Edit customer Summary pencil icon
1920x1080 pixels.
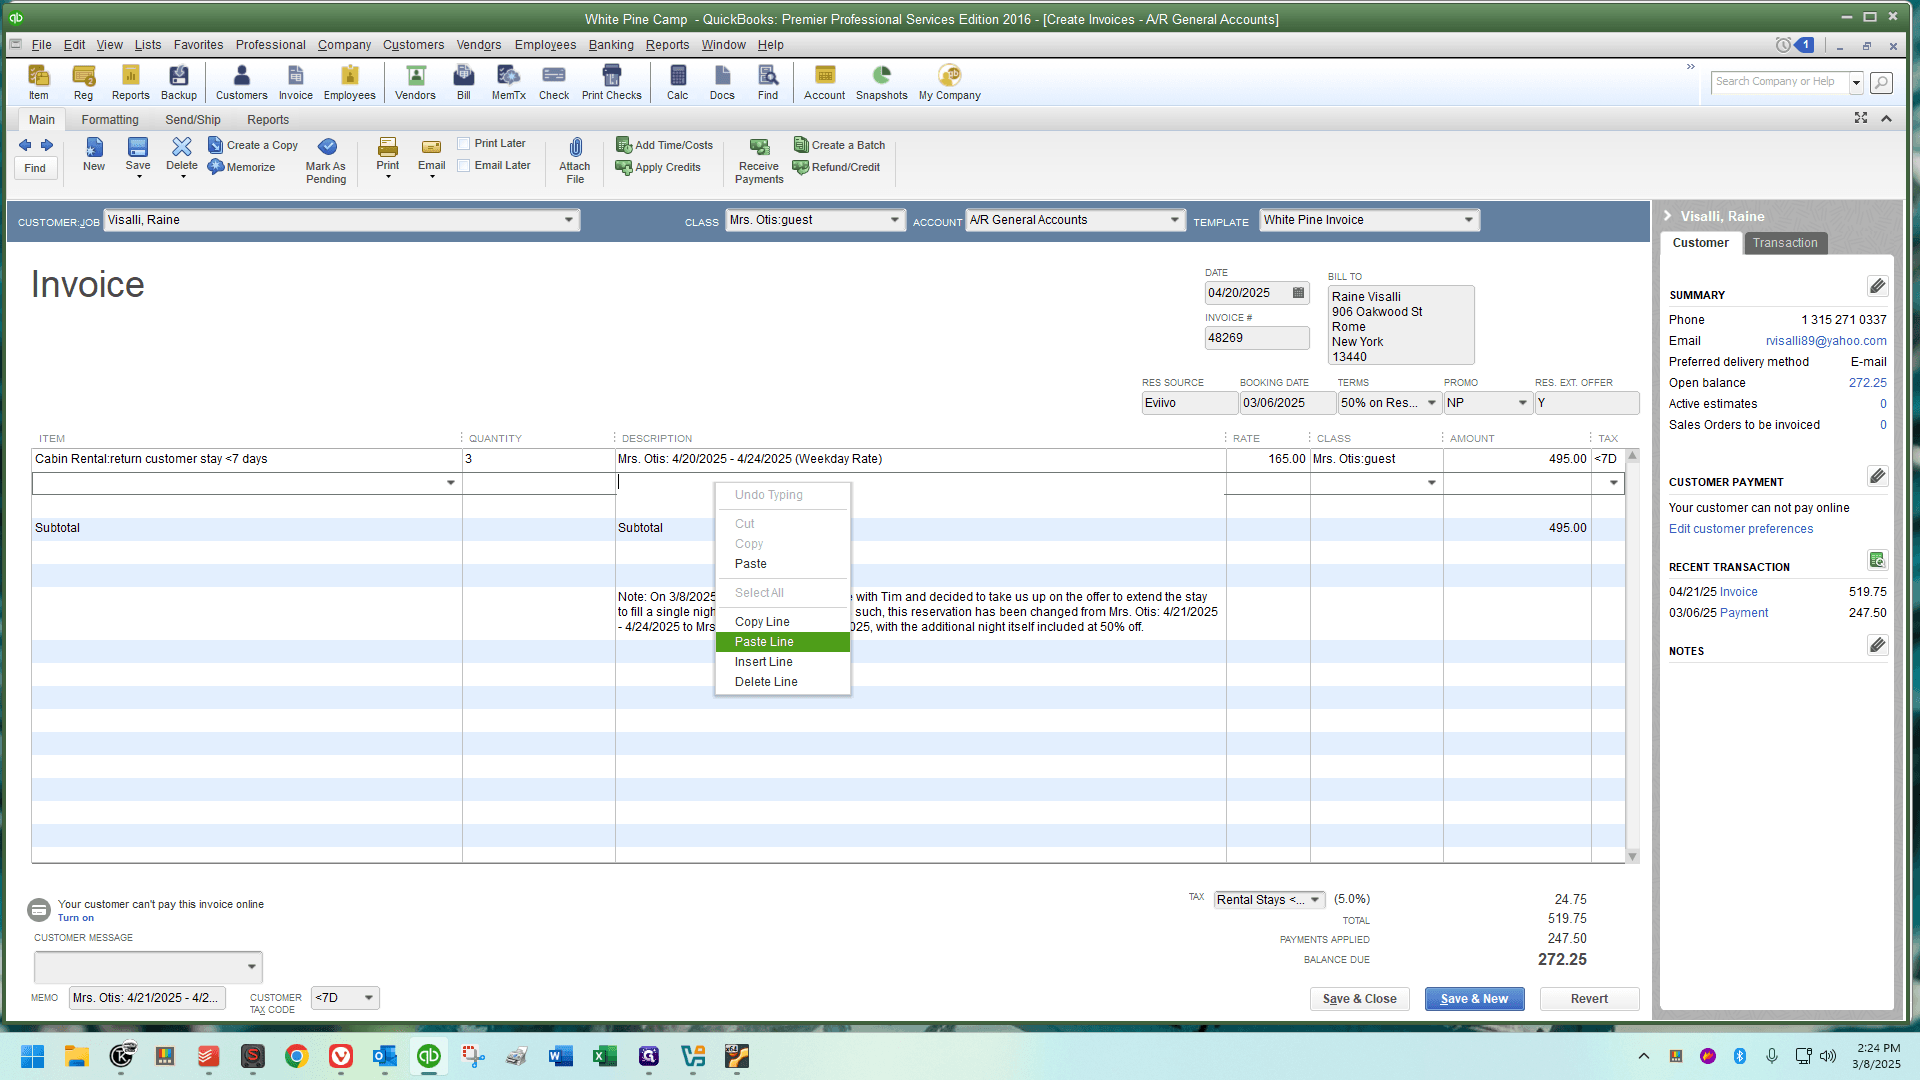[1877, 287]
